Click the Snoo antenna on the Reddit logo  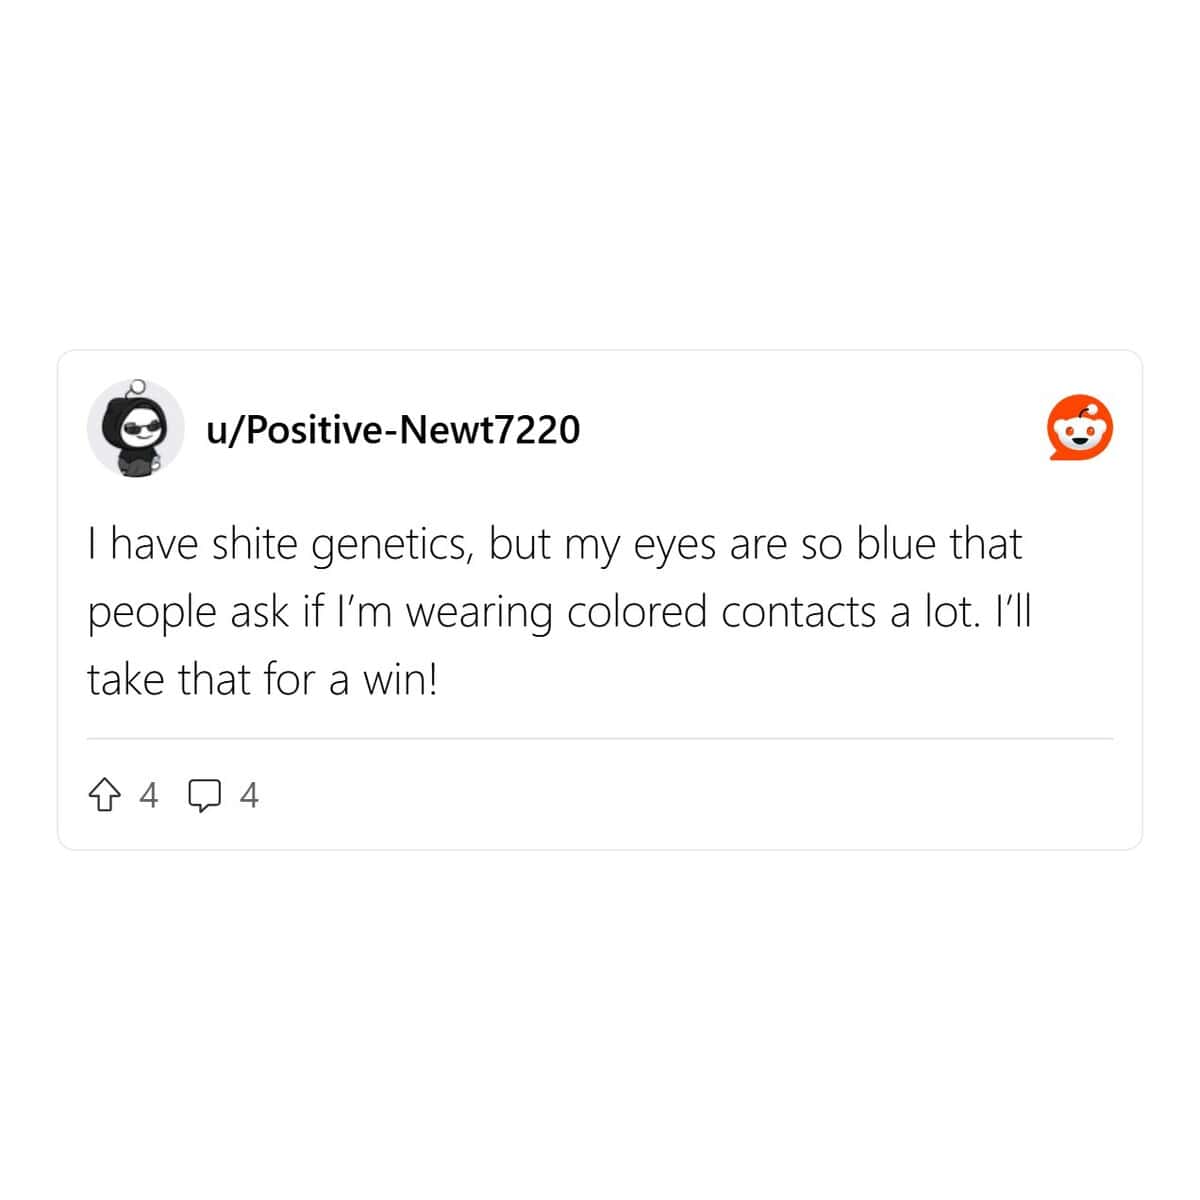1094,410
